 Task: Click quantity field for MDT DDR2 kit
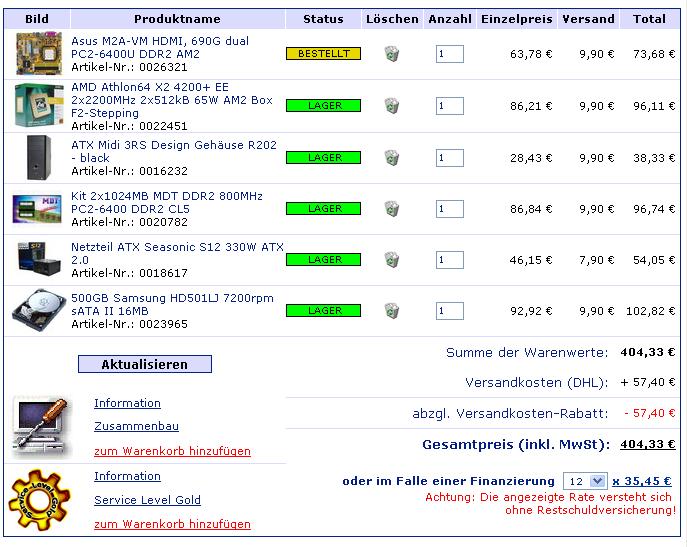[450, 209]
